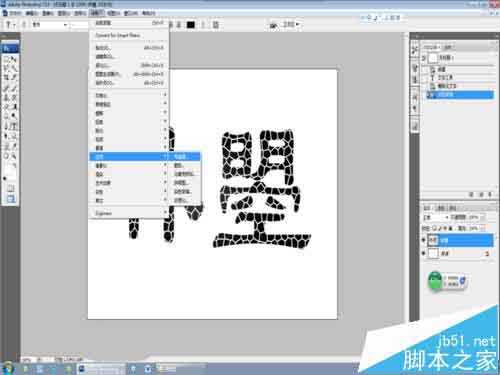Click the Background layer thumbnail
This screenshot has height=375, width=500.
433,253
